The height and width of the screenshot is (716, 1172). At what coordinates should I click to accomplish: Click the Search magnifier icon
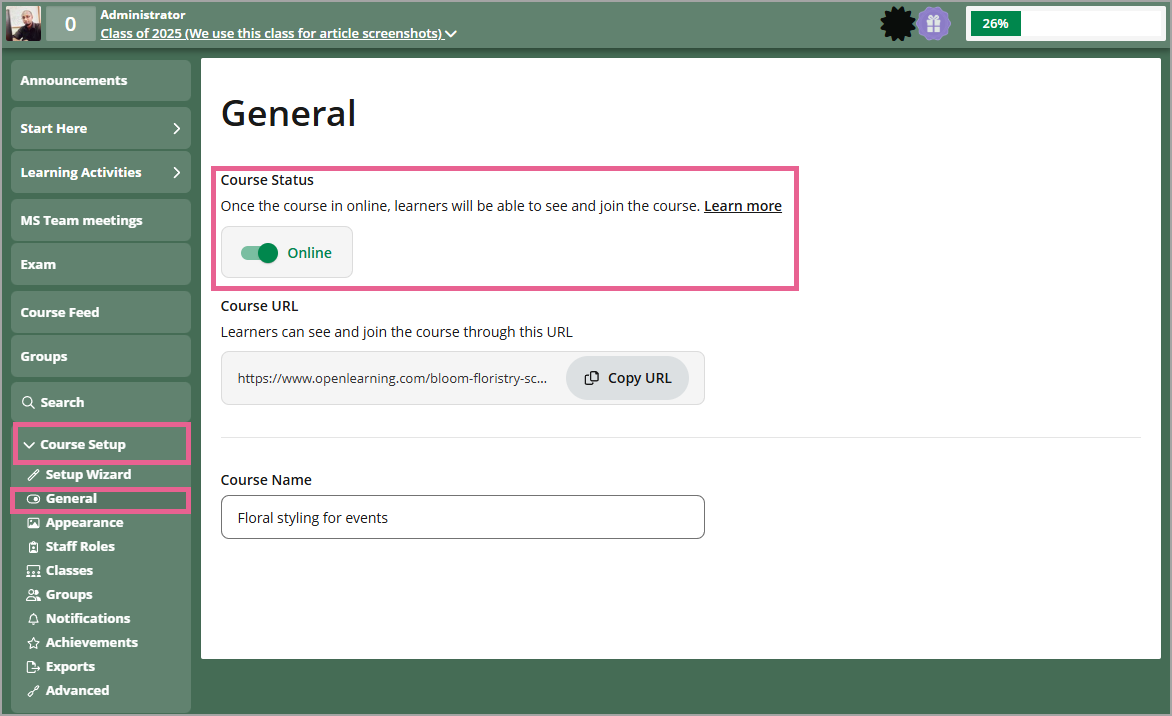[x=28, y=402]
